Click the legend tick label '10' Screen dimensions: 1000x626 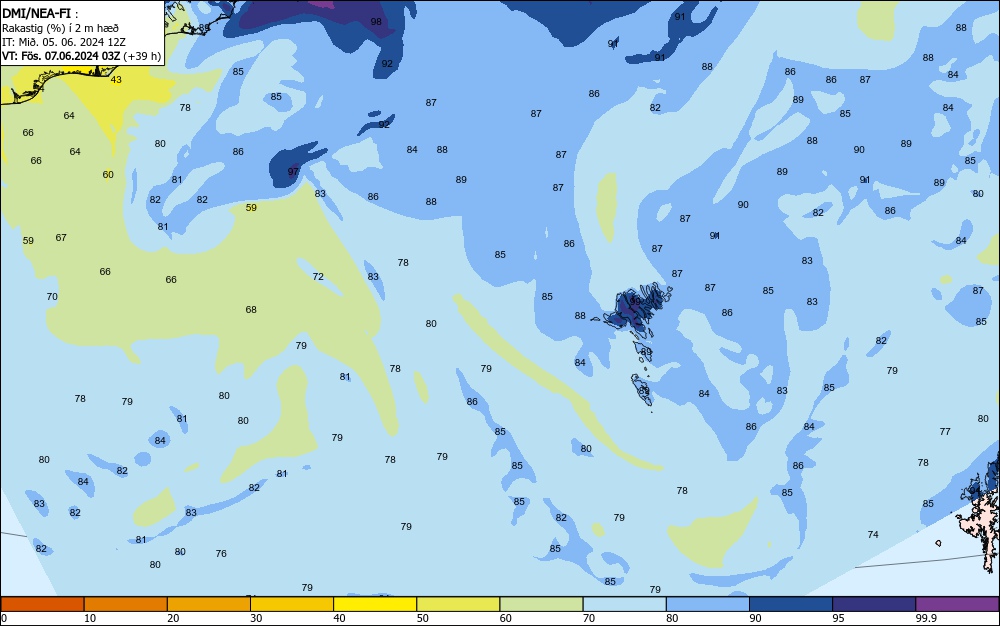point(90,618)
